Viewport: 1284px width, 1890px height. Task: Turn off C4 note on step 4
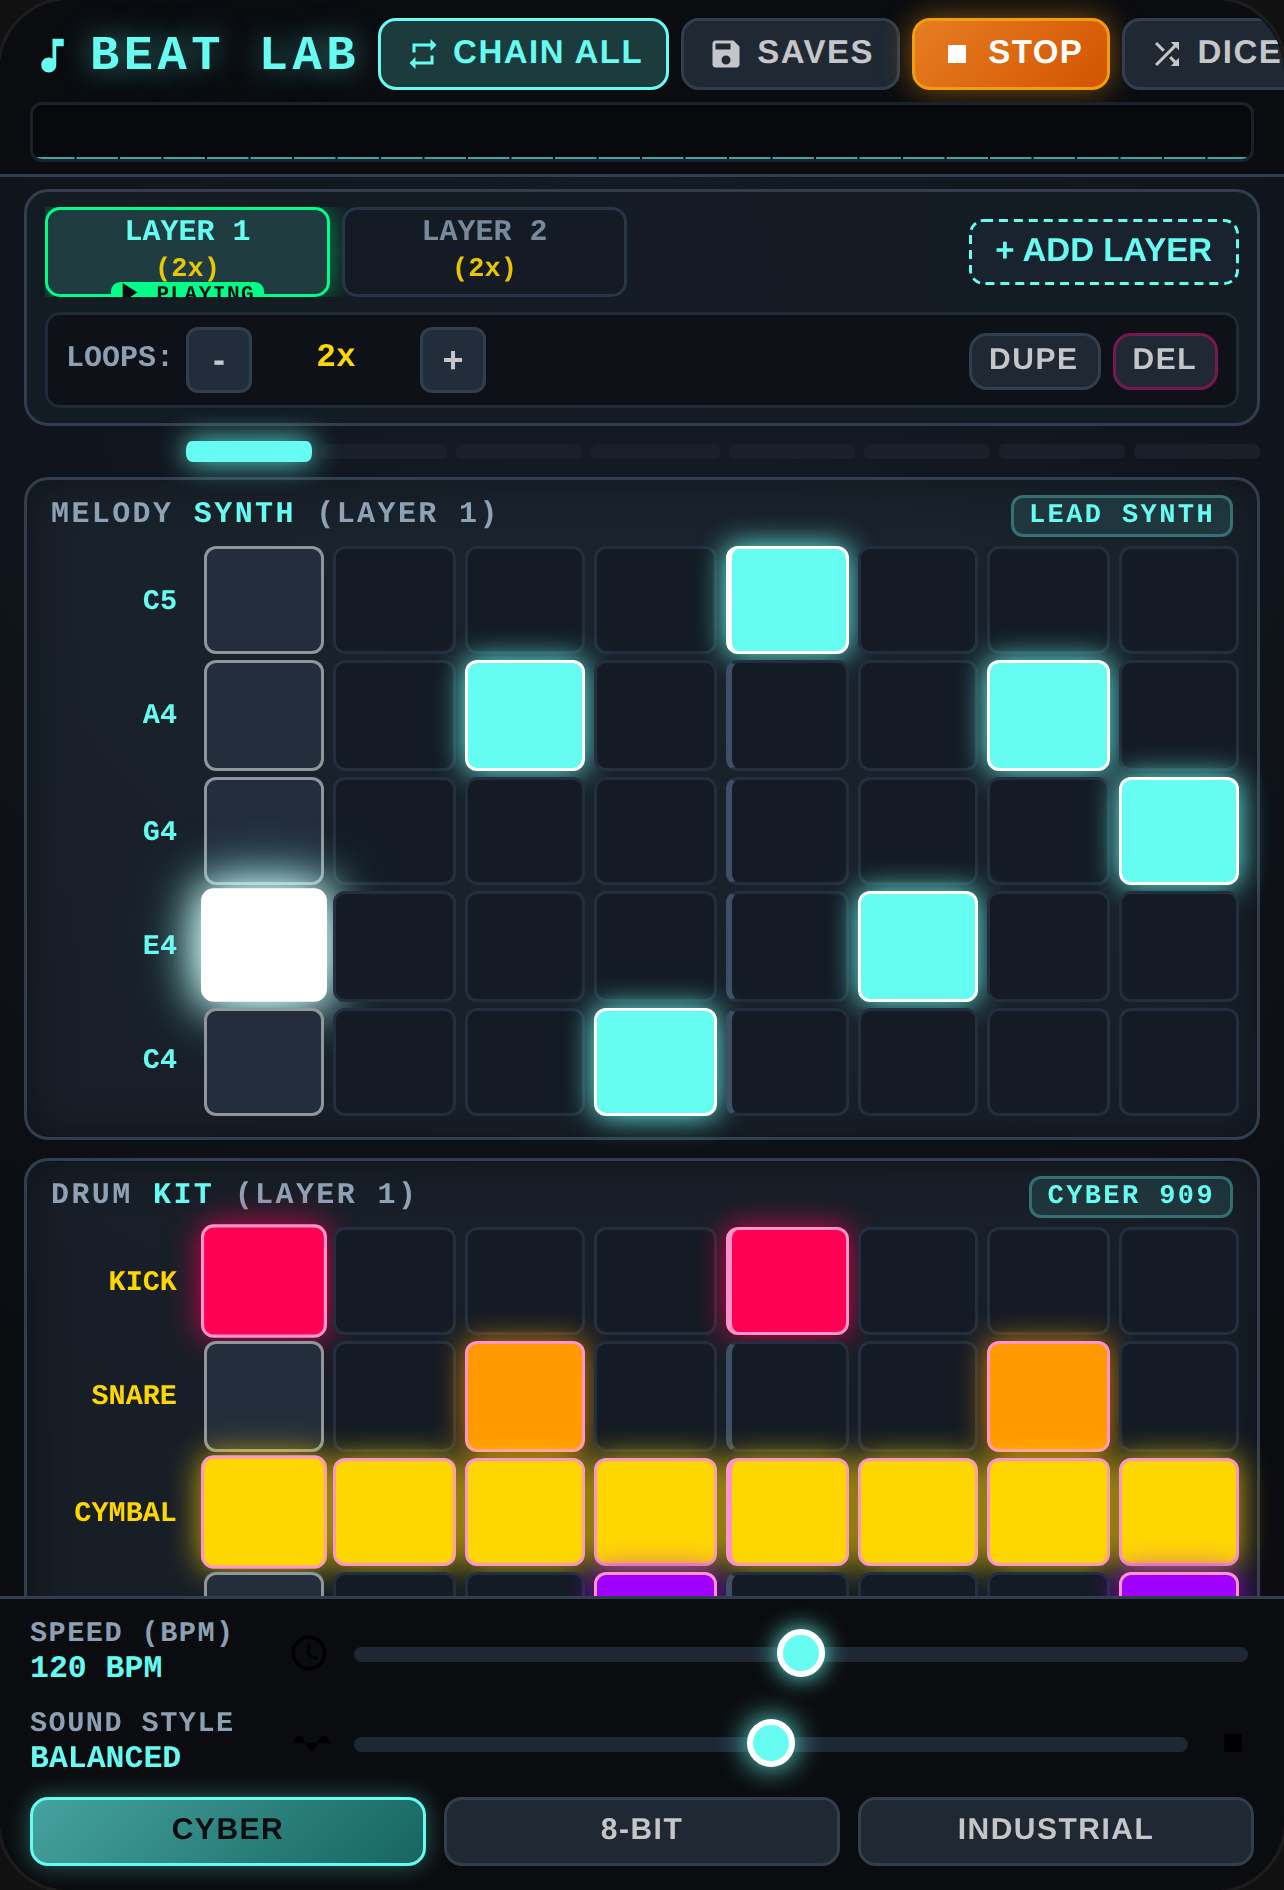pyautogui.click(x=655, y=1062)
